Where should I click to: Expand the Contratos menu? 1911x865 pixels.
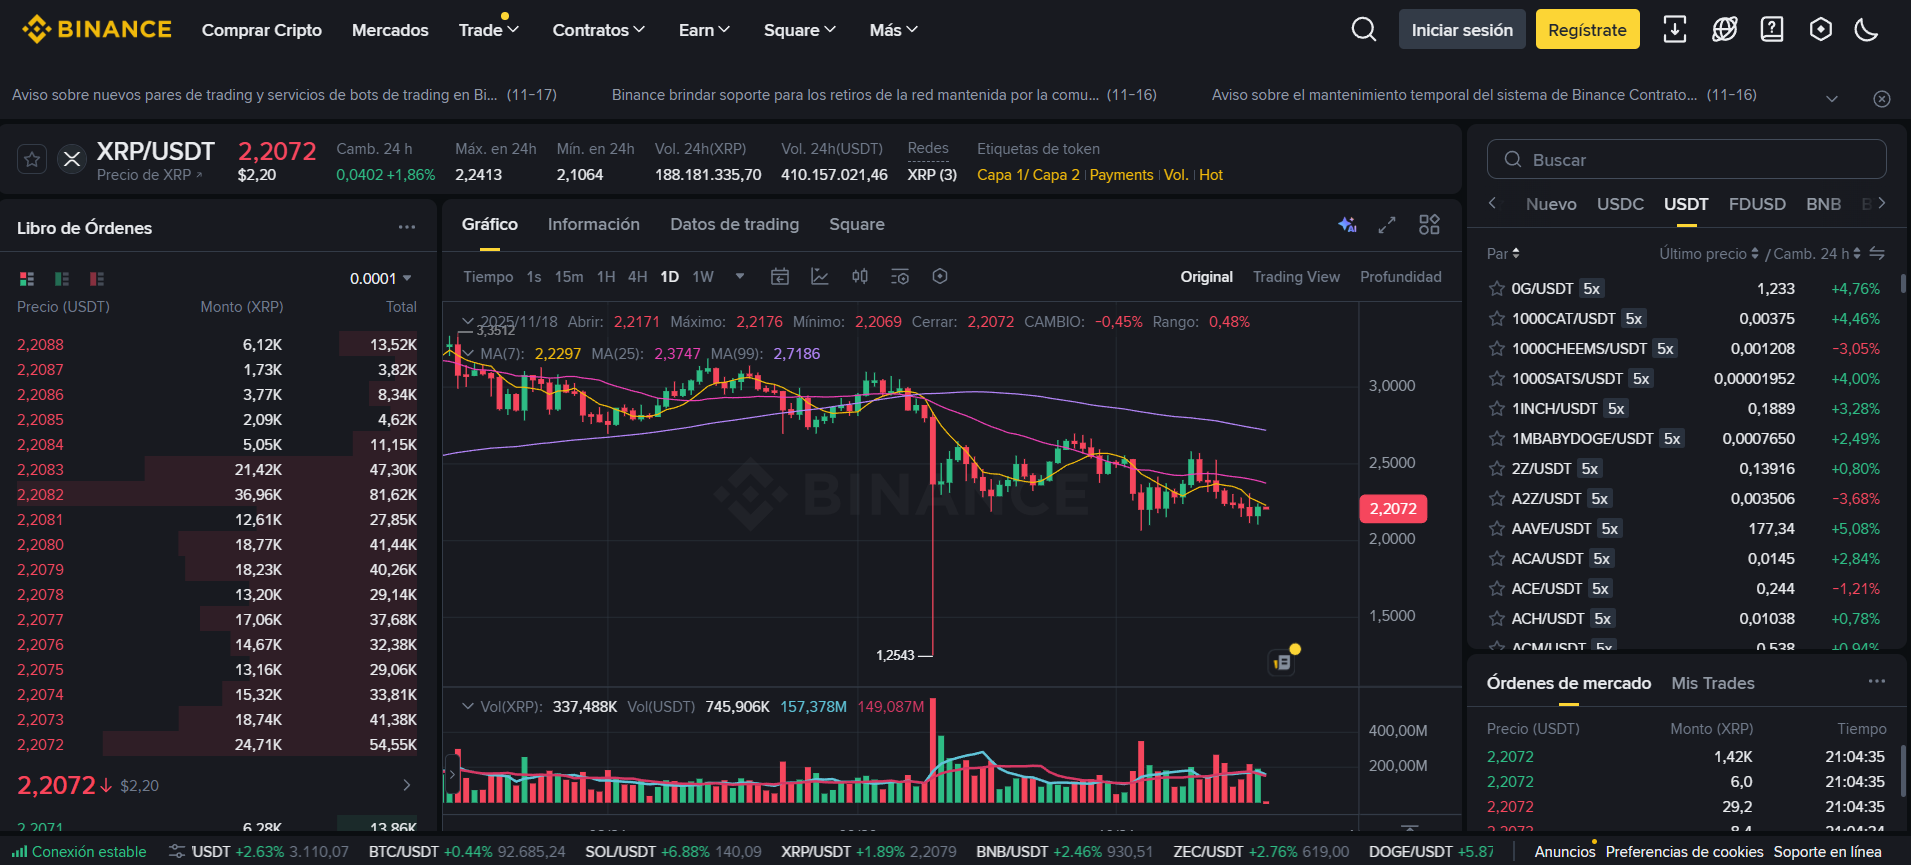pos(598,30)
